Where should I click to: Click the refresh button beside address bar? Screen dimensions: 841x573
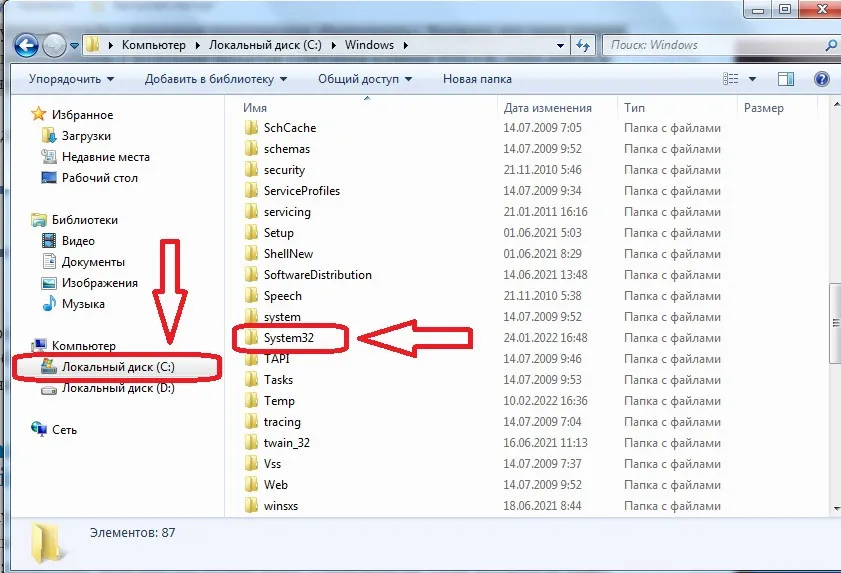click(584, 45)
